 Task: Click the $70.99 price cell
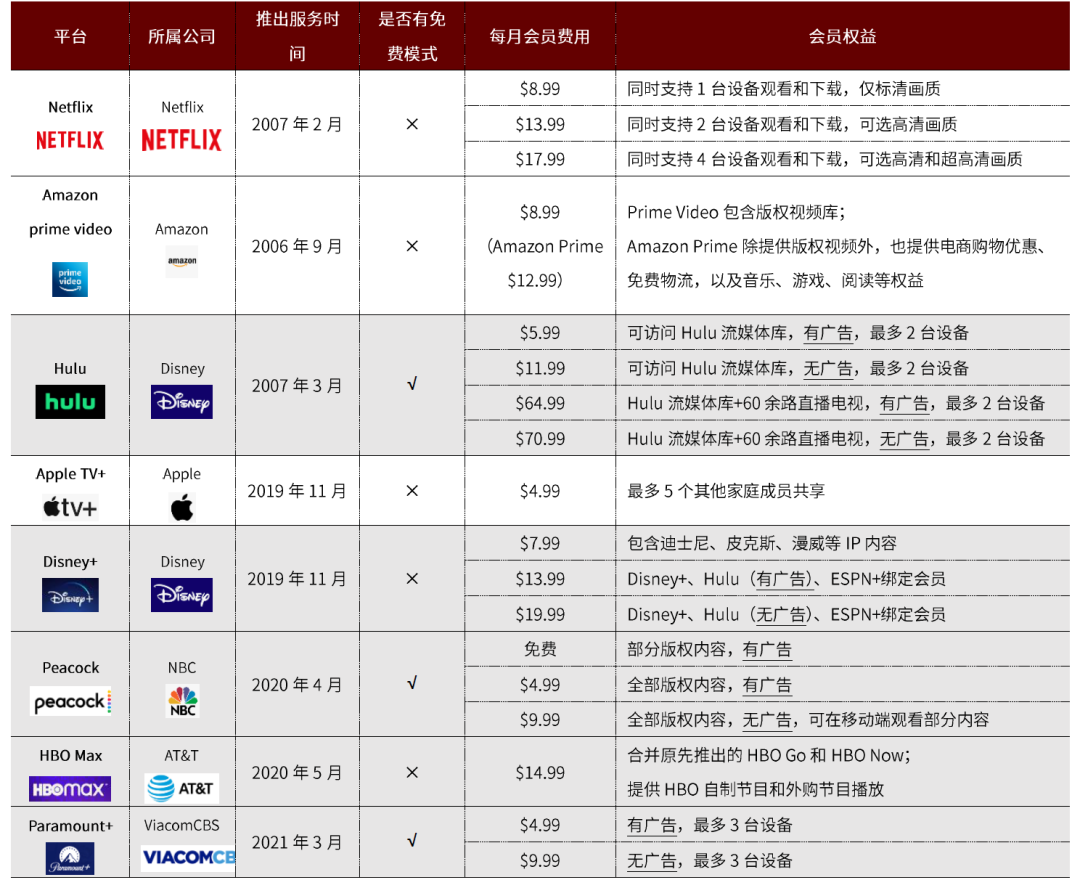click(540, 439)
